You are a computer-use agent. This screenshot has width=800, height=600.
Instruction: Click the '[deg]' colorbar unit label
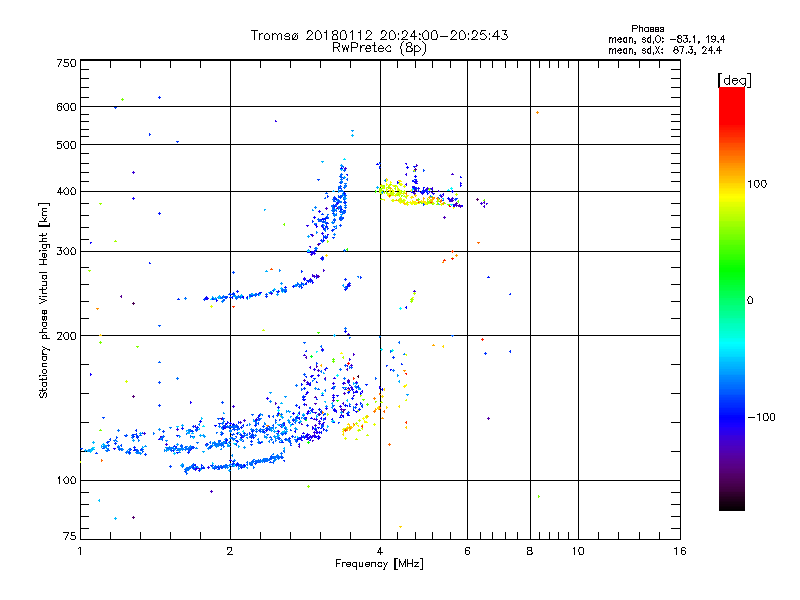pyautogui.click(x=734, y=80)
